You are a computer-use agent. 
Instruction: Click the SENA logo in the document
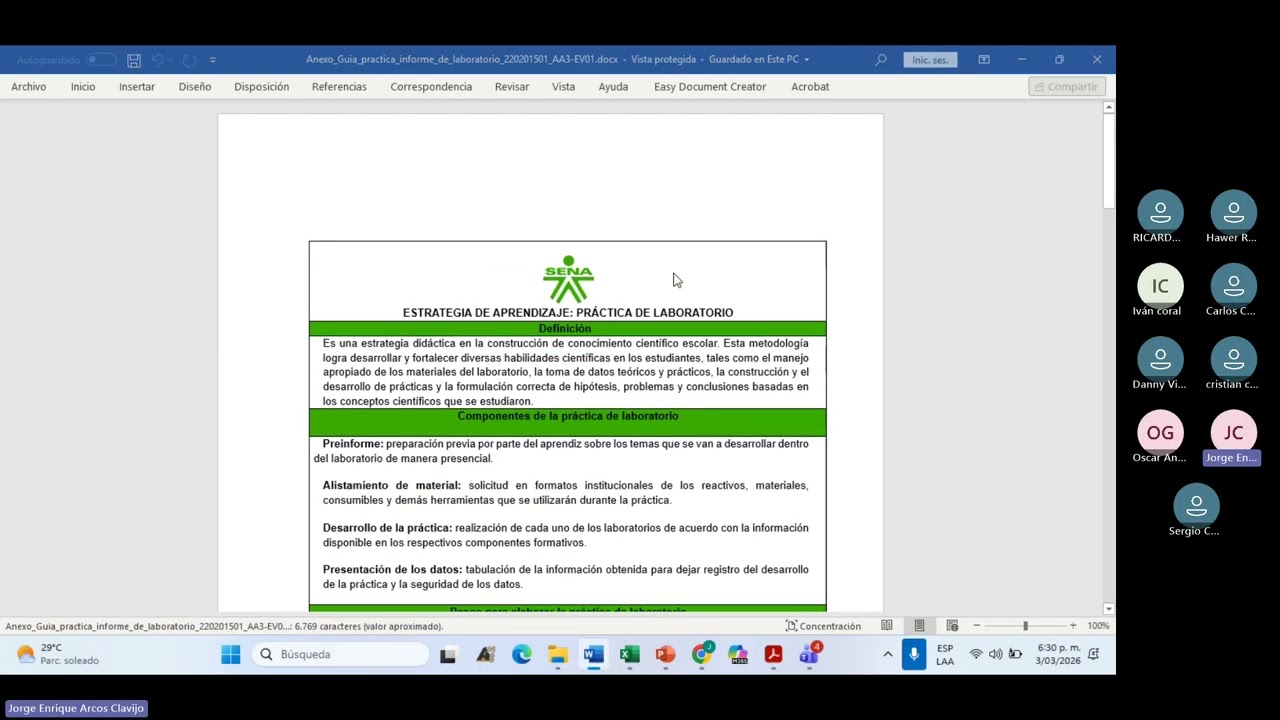tap(568, 279)
